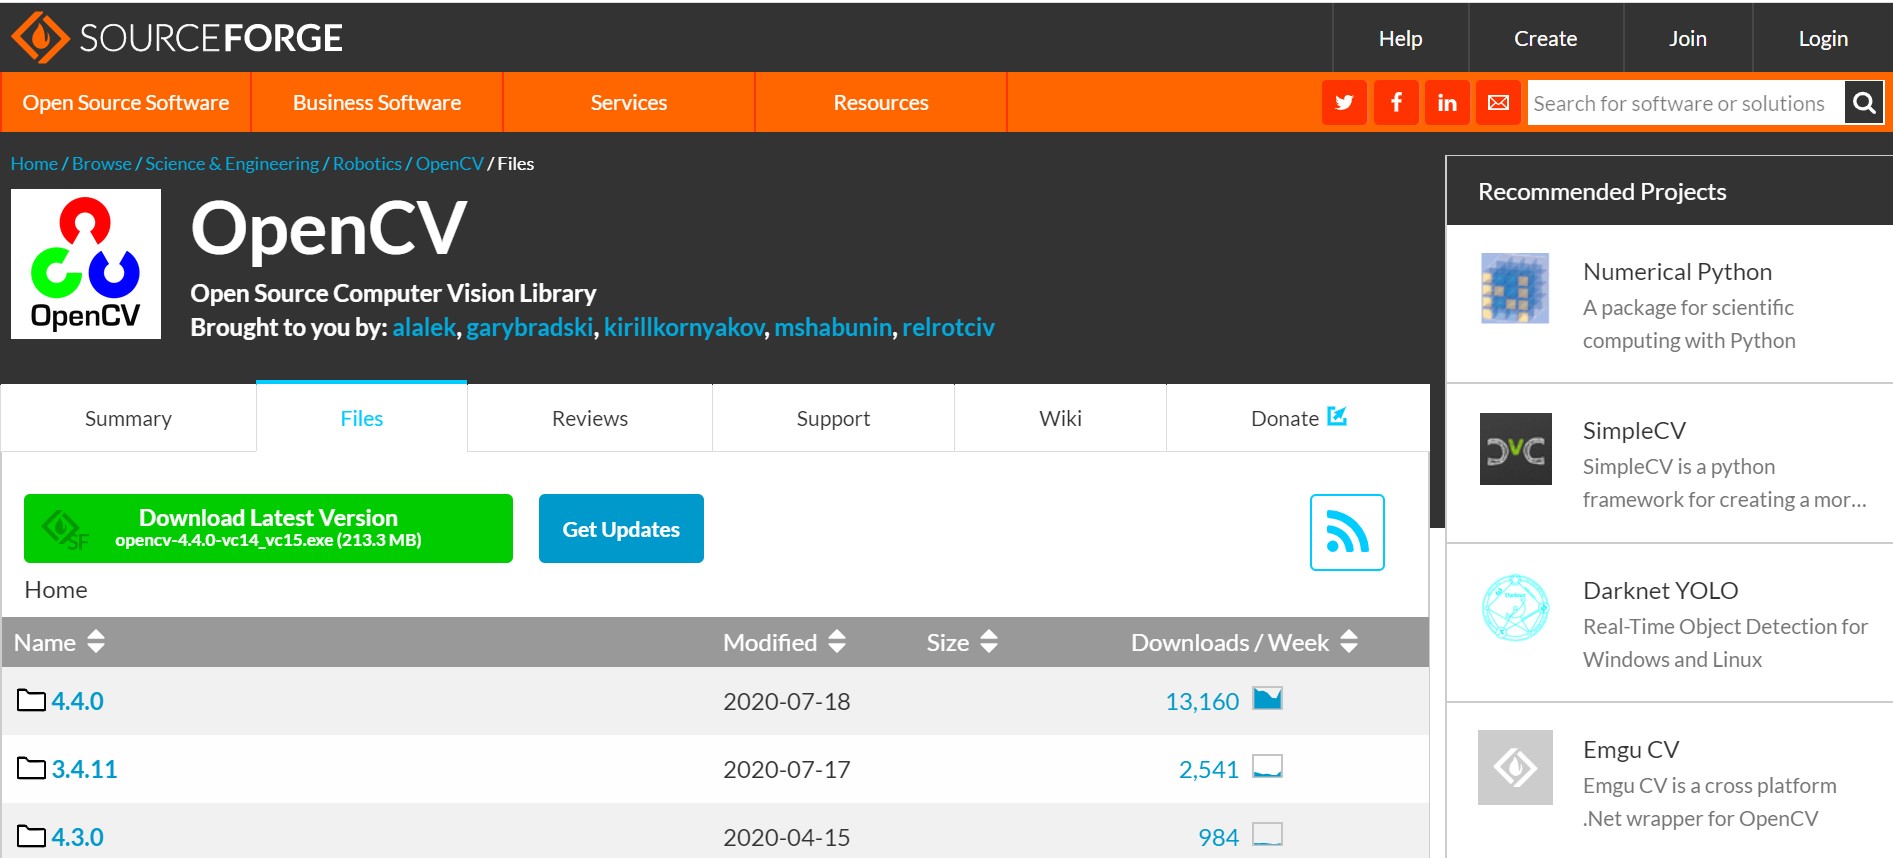Open the Facebook share icon
The width and height of the screenshot is (1893, 858).
[x=1396, y=103]
